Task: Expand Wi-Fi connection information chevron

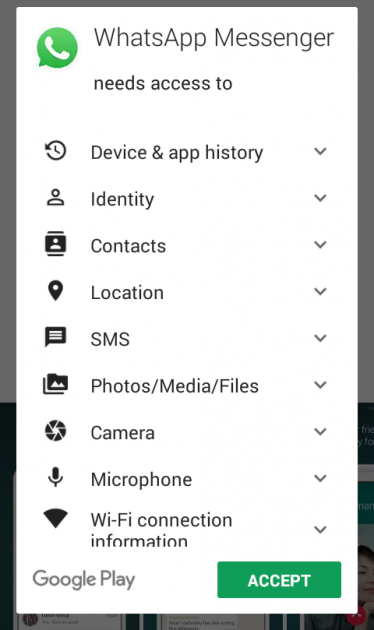Action: tap(320, 530)
